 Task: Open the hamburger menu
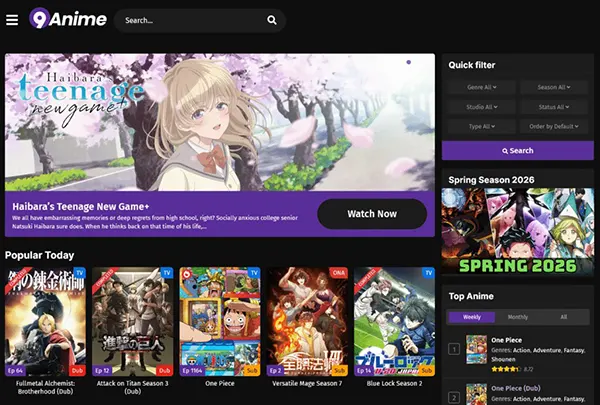[x=12, y=20]
